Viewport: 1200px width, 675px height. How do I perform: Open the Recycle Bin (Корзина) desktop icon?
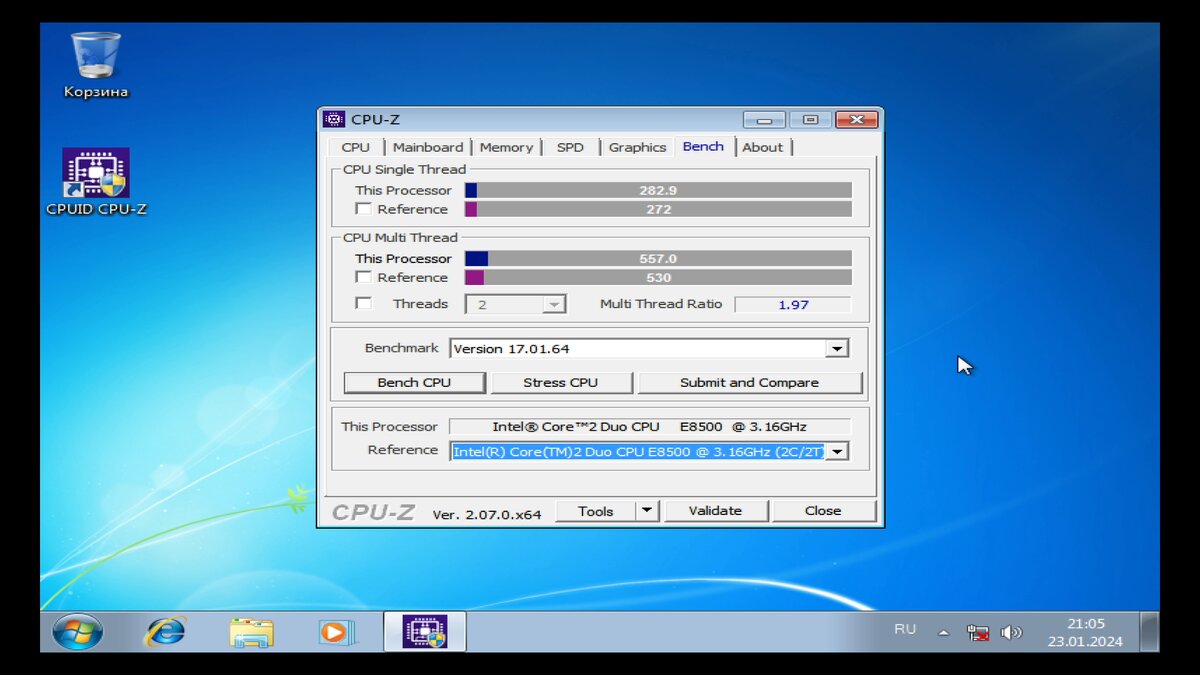click(x=96, y=65)
